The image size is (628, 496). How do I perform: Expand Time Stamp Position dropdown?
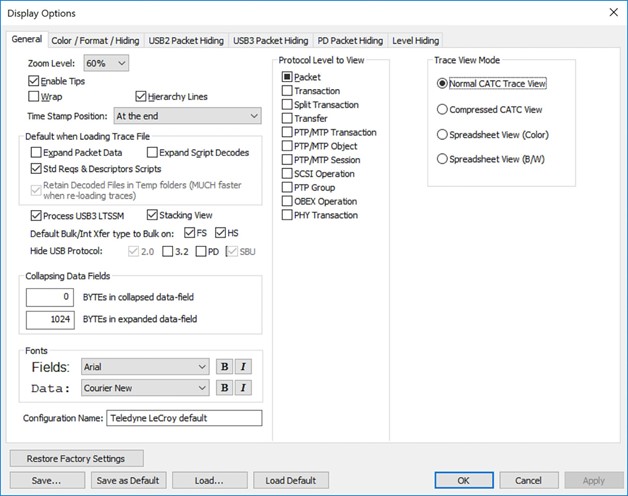coord(187,116)
